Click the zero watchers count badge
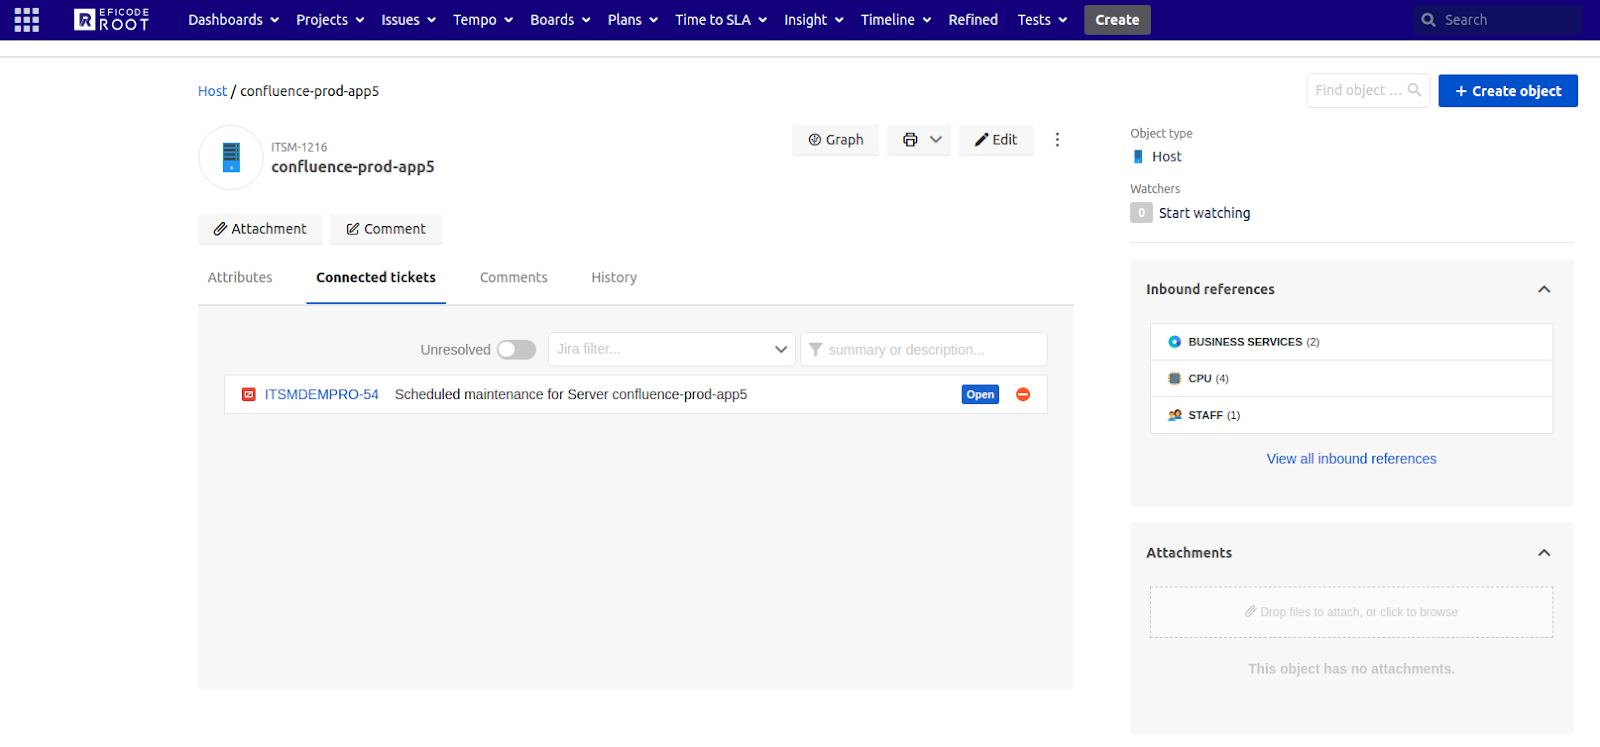 click(x=1141, y=213)
